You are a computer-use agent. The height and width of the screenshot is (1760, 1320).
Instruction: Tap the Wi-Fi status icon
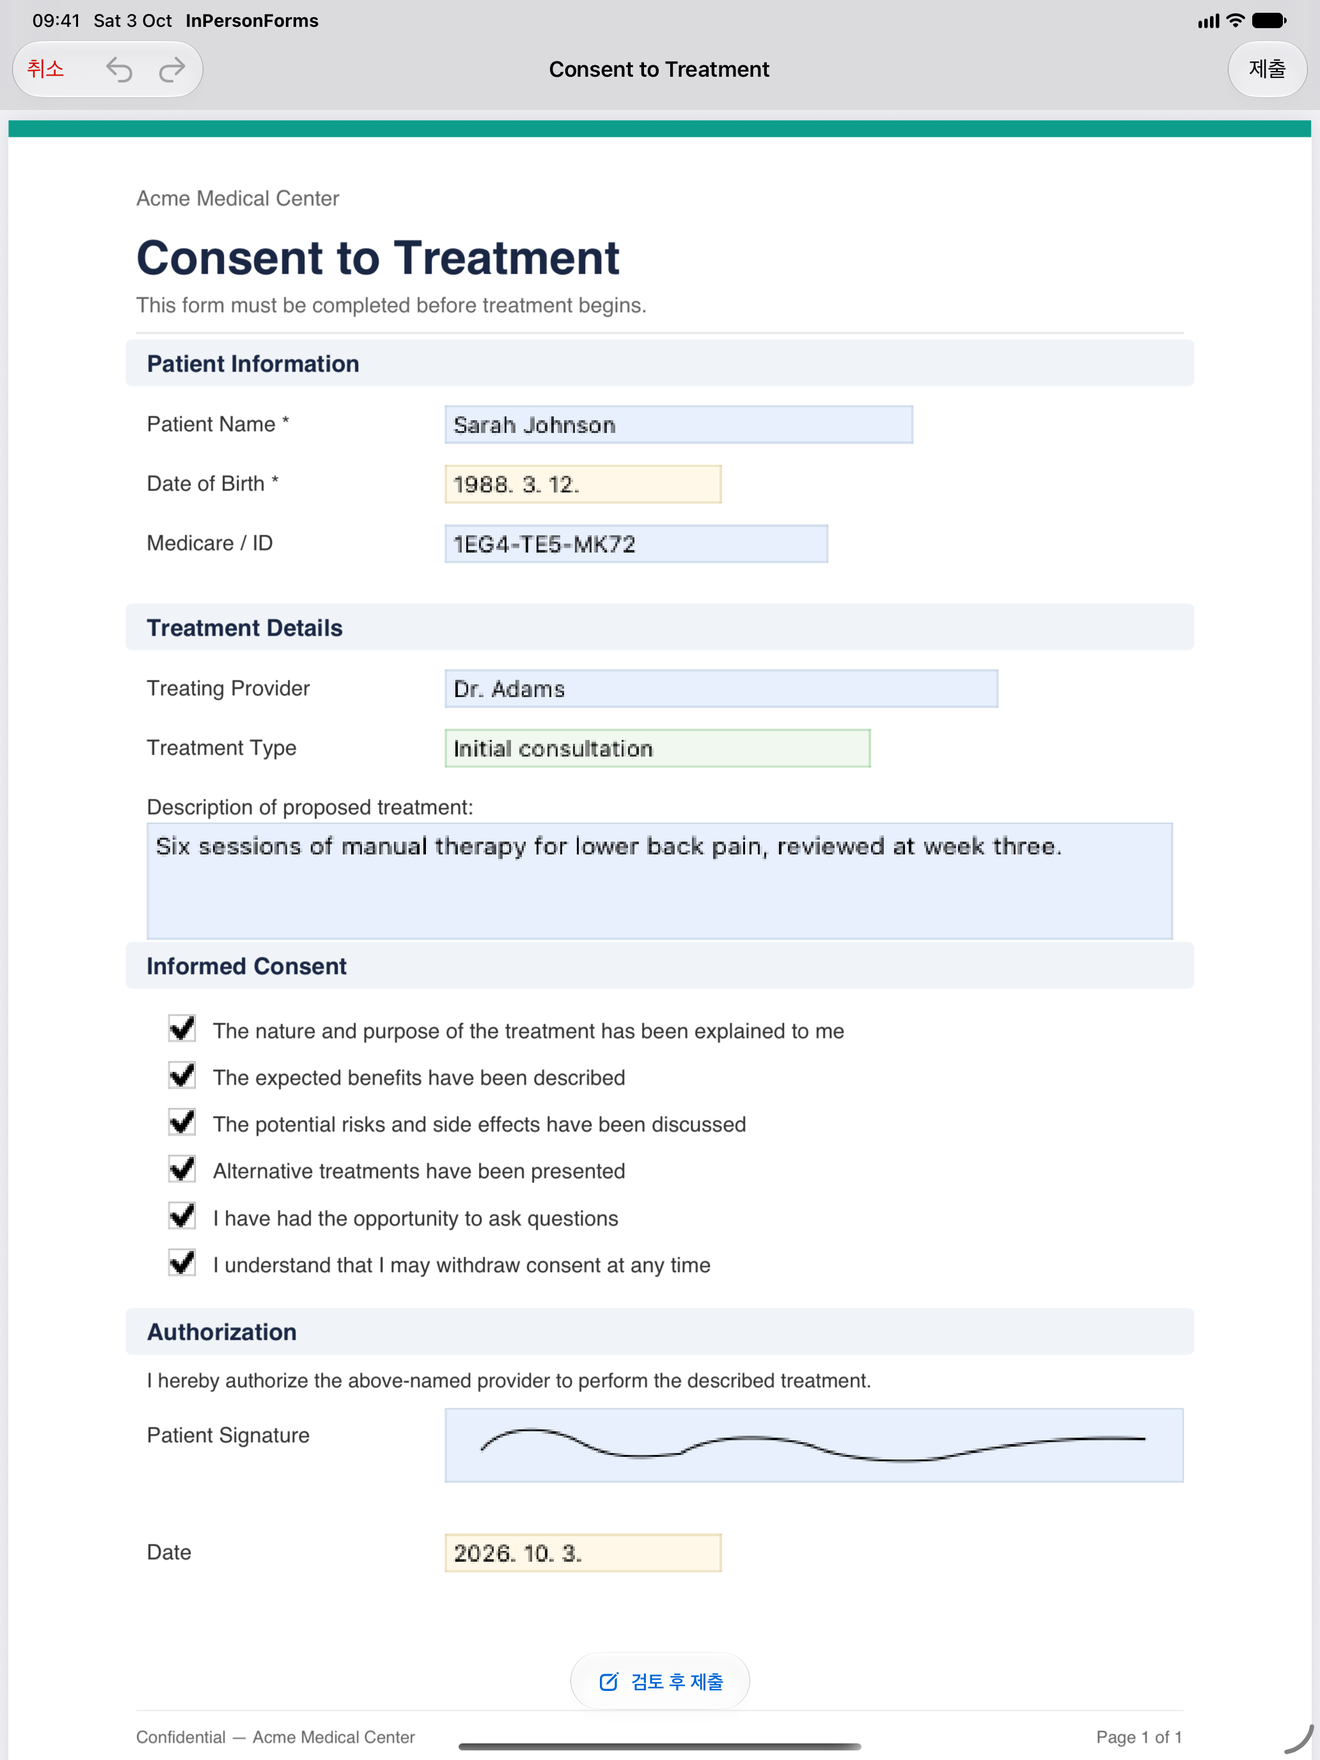tap(1235, 20)
